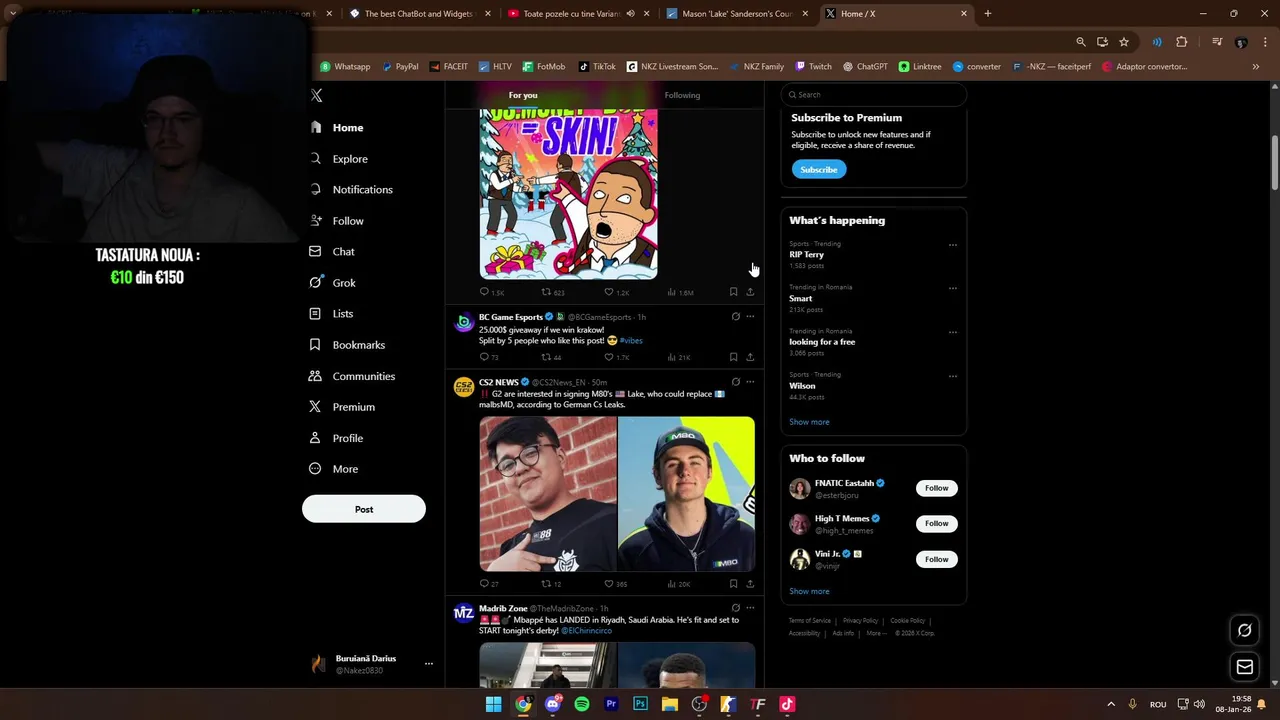Click the X Search field
This screenshot has width=1280, height=720.
click(x=874, y=95)
